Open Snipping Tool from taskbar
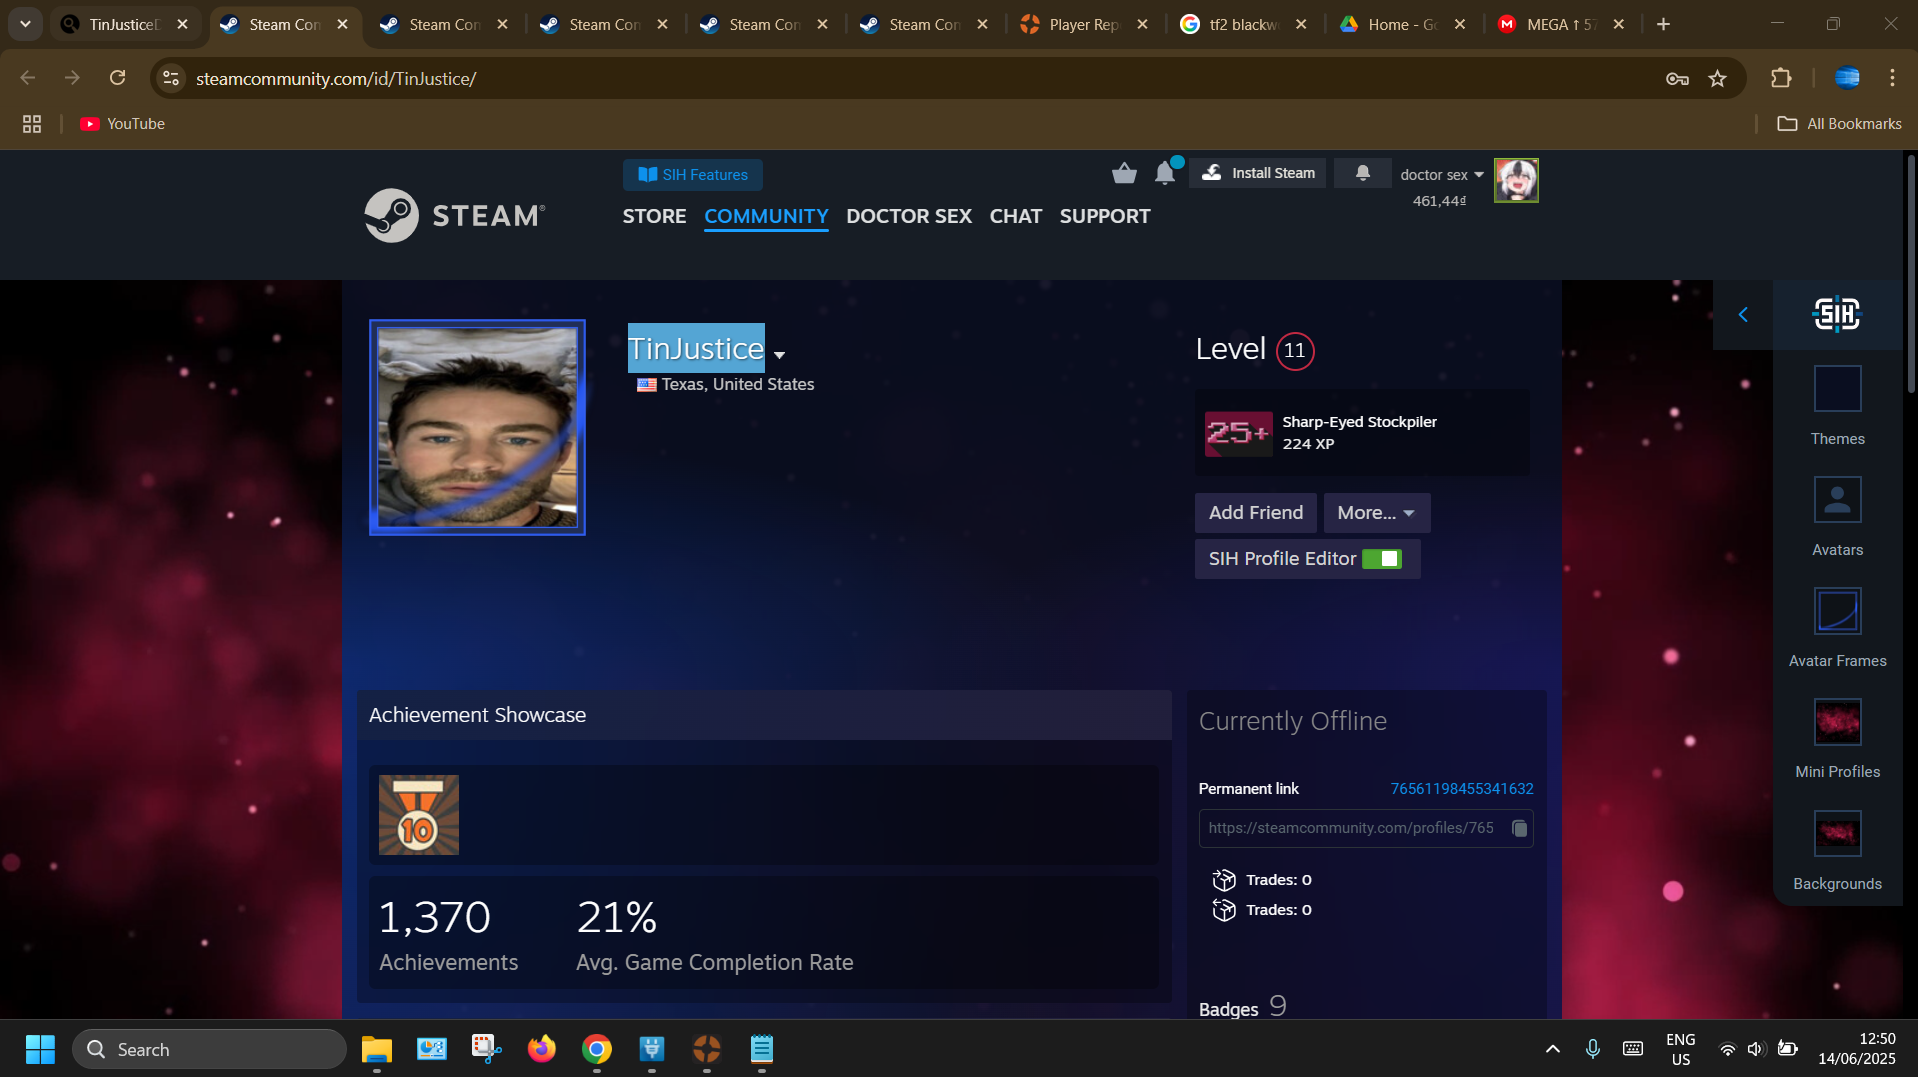This screenshot has width=1918, height=1077. click(487, 1049)
